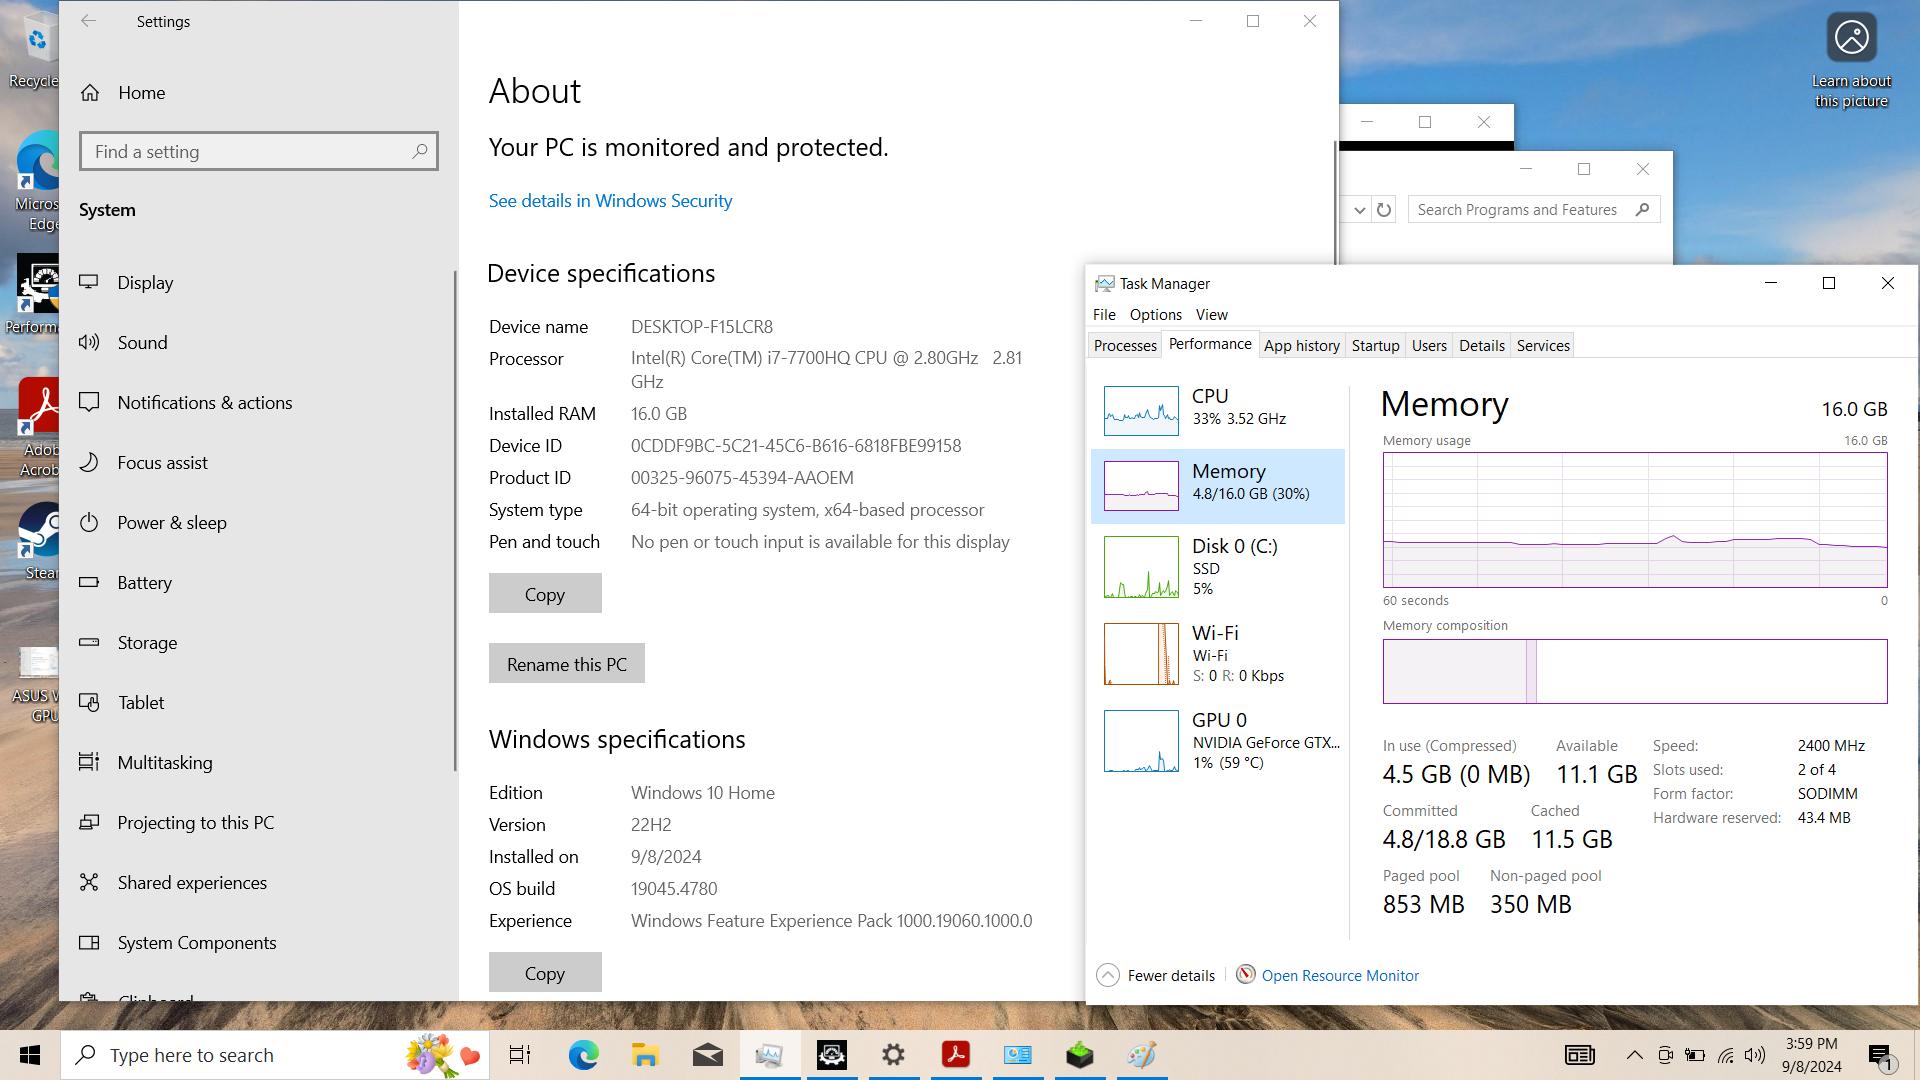This screenshot has height=1080, width=1920.
Task: Refresh the Programs and Features window
Action: (x=1384, y=210)
